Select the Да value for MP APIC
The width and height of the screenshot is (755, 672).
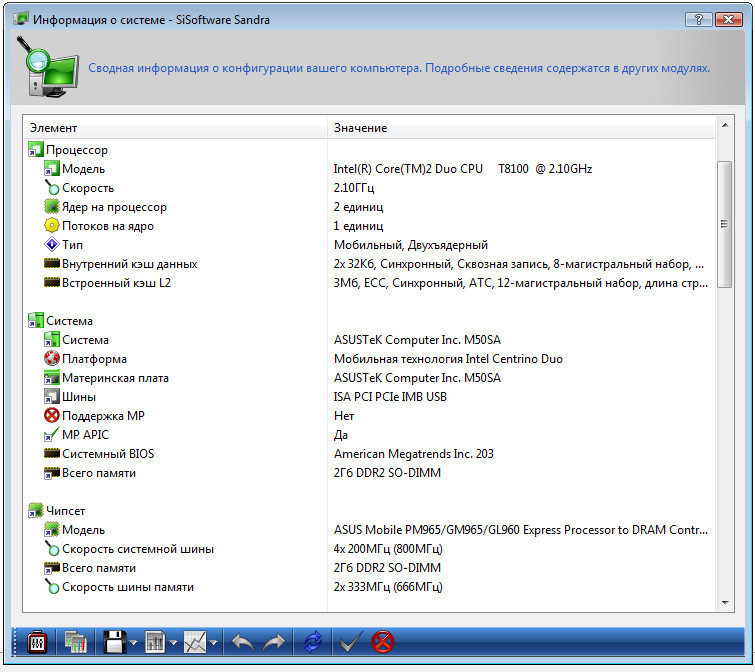pos(340,435)
